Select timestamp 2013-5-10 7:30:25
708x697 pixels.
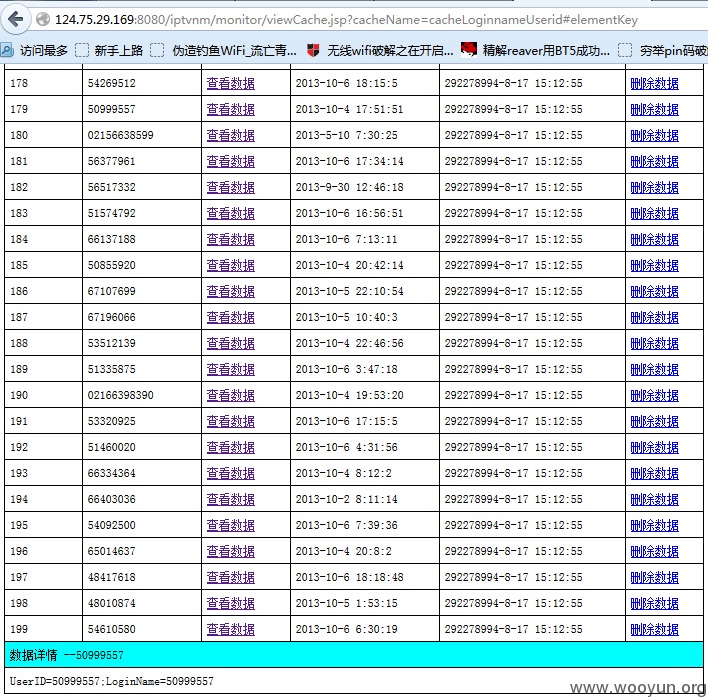(x=346, y=135)
